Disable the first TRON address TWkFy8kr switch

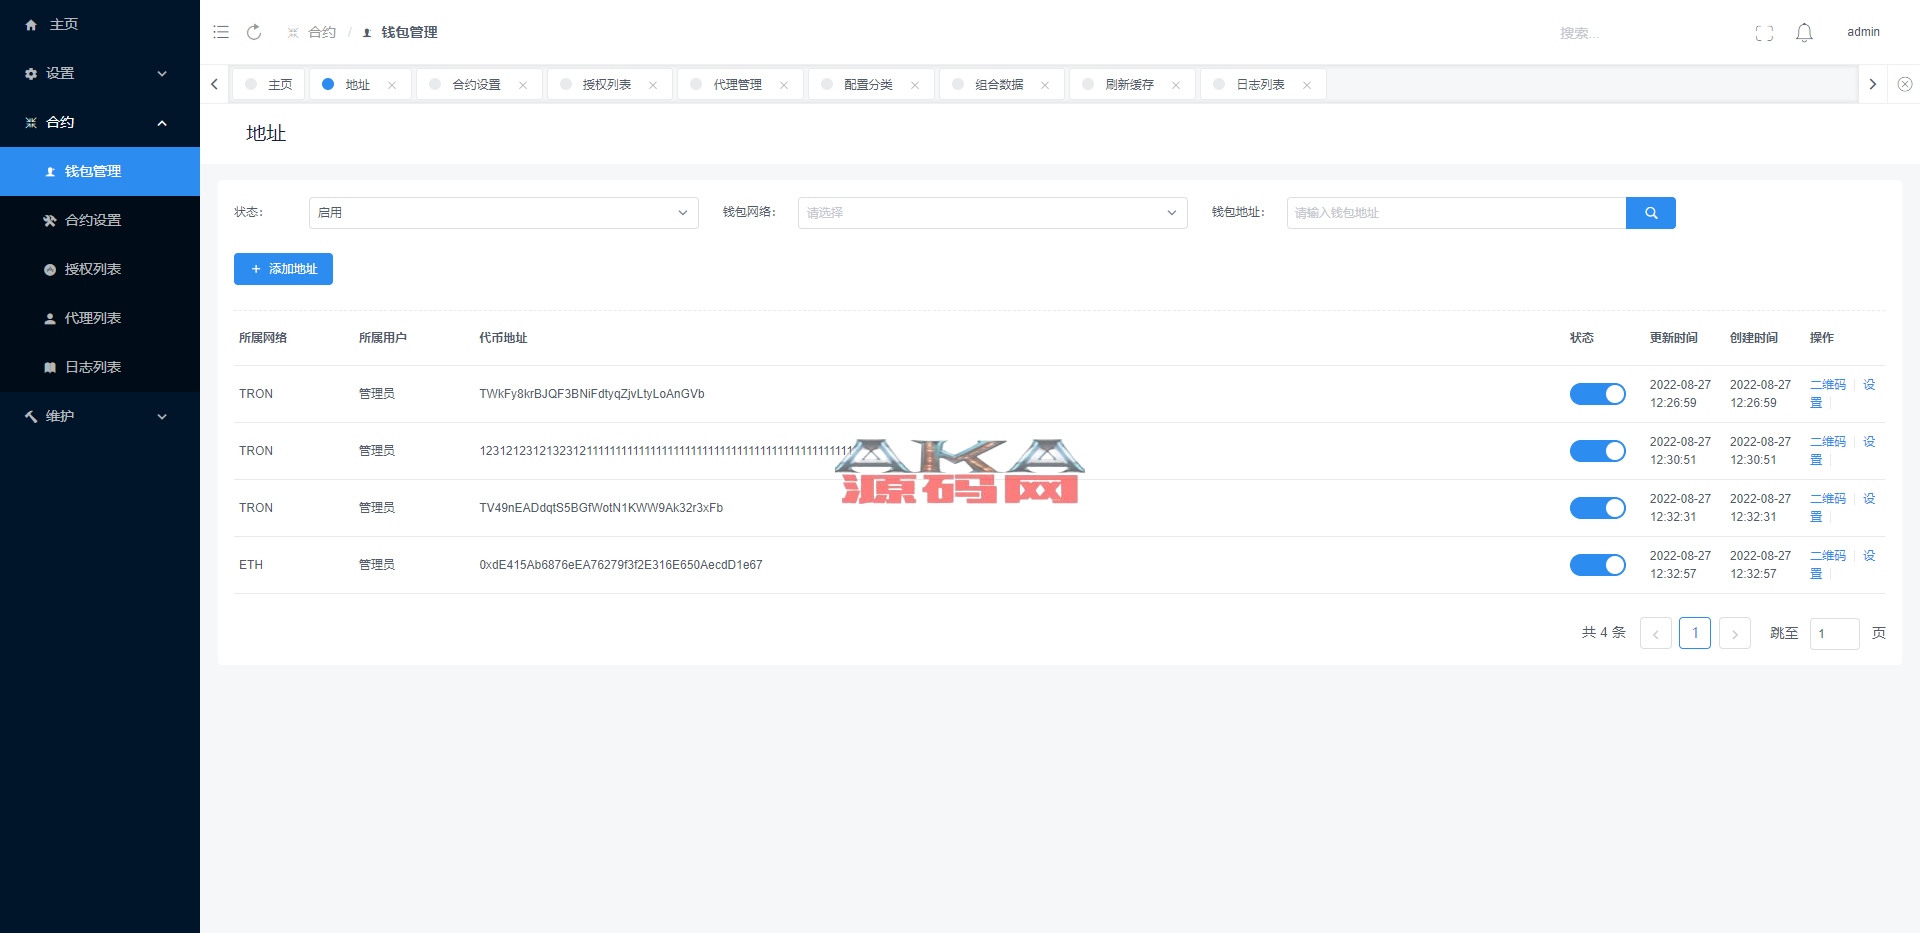tap(1597, 394)
